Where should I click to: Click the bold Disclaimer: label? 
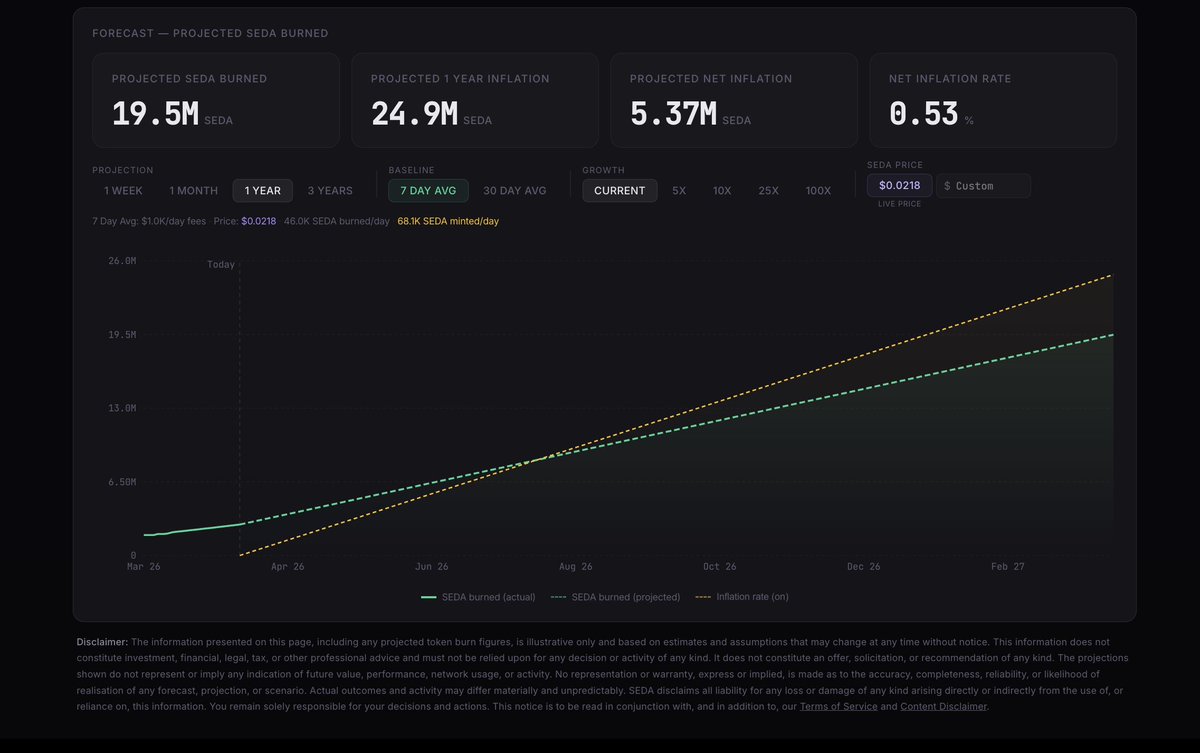click(x=103, y=642)
